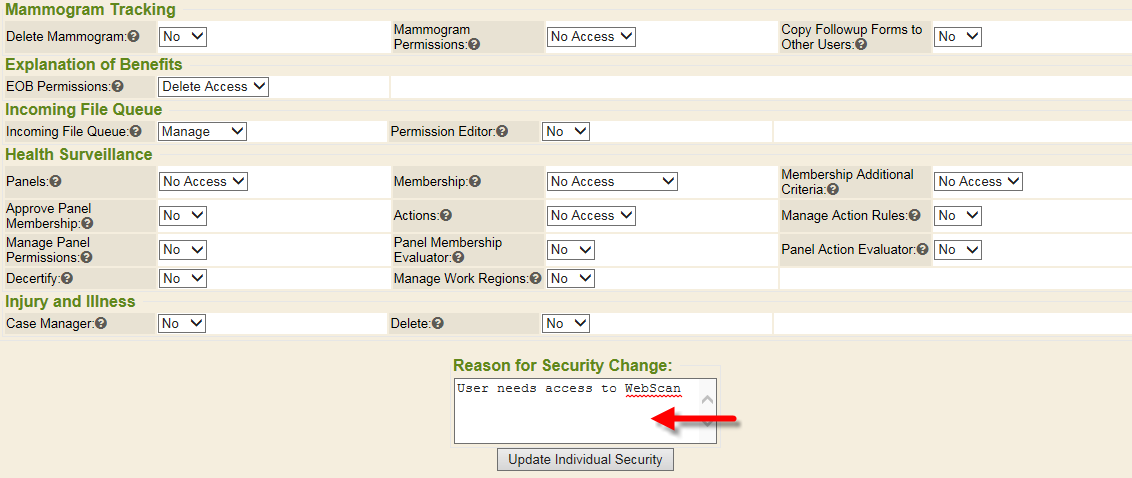Expand the EOB Permissions dropdown
The height and width of the screenshot is (478, 1132).
[214, 87]
